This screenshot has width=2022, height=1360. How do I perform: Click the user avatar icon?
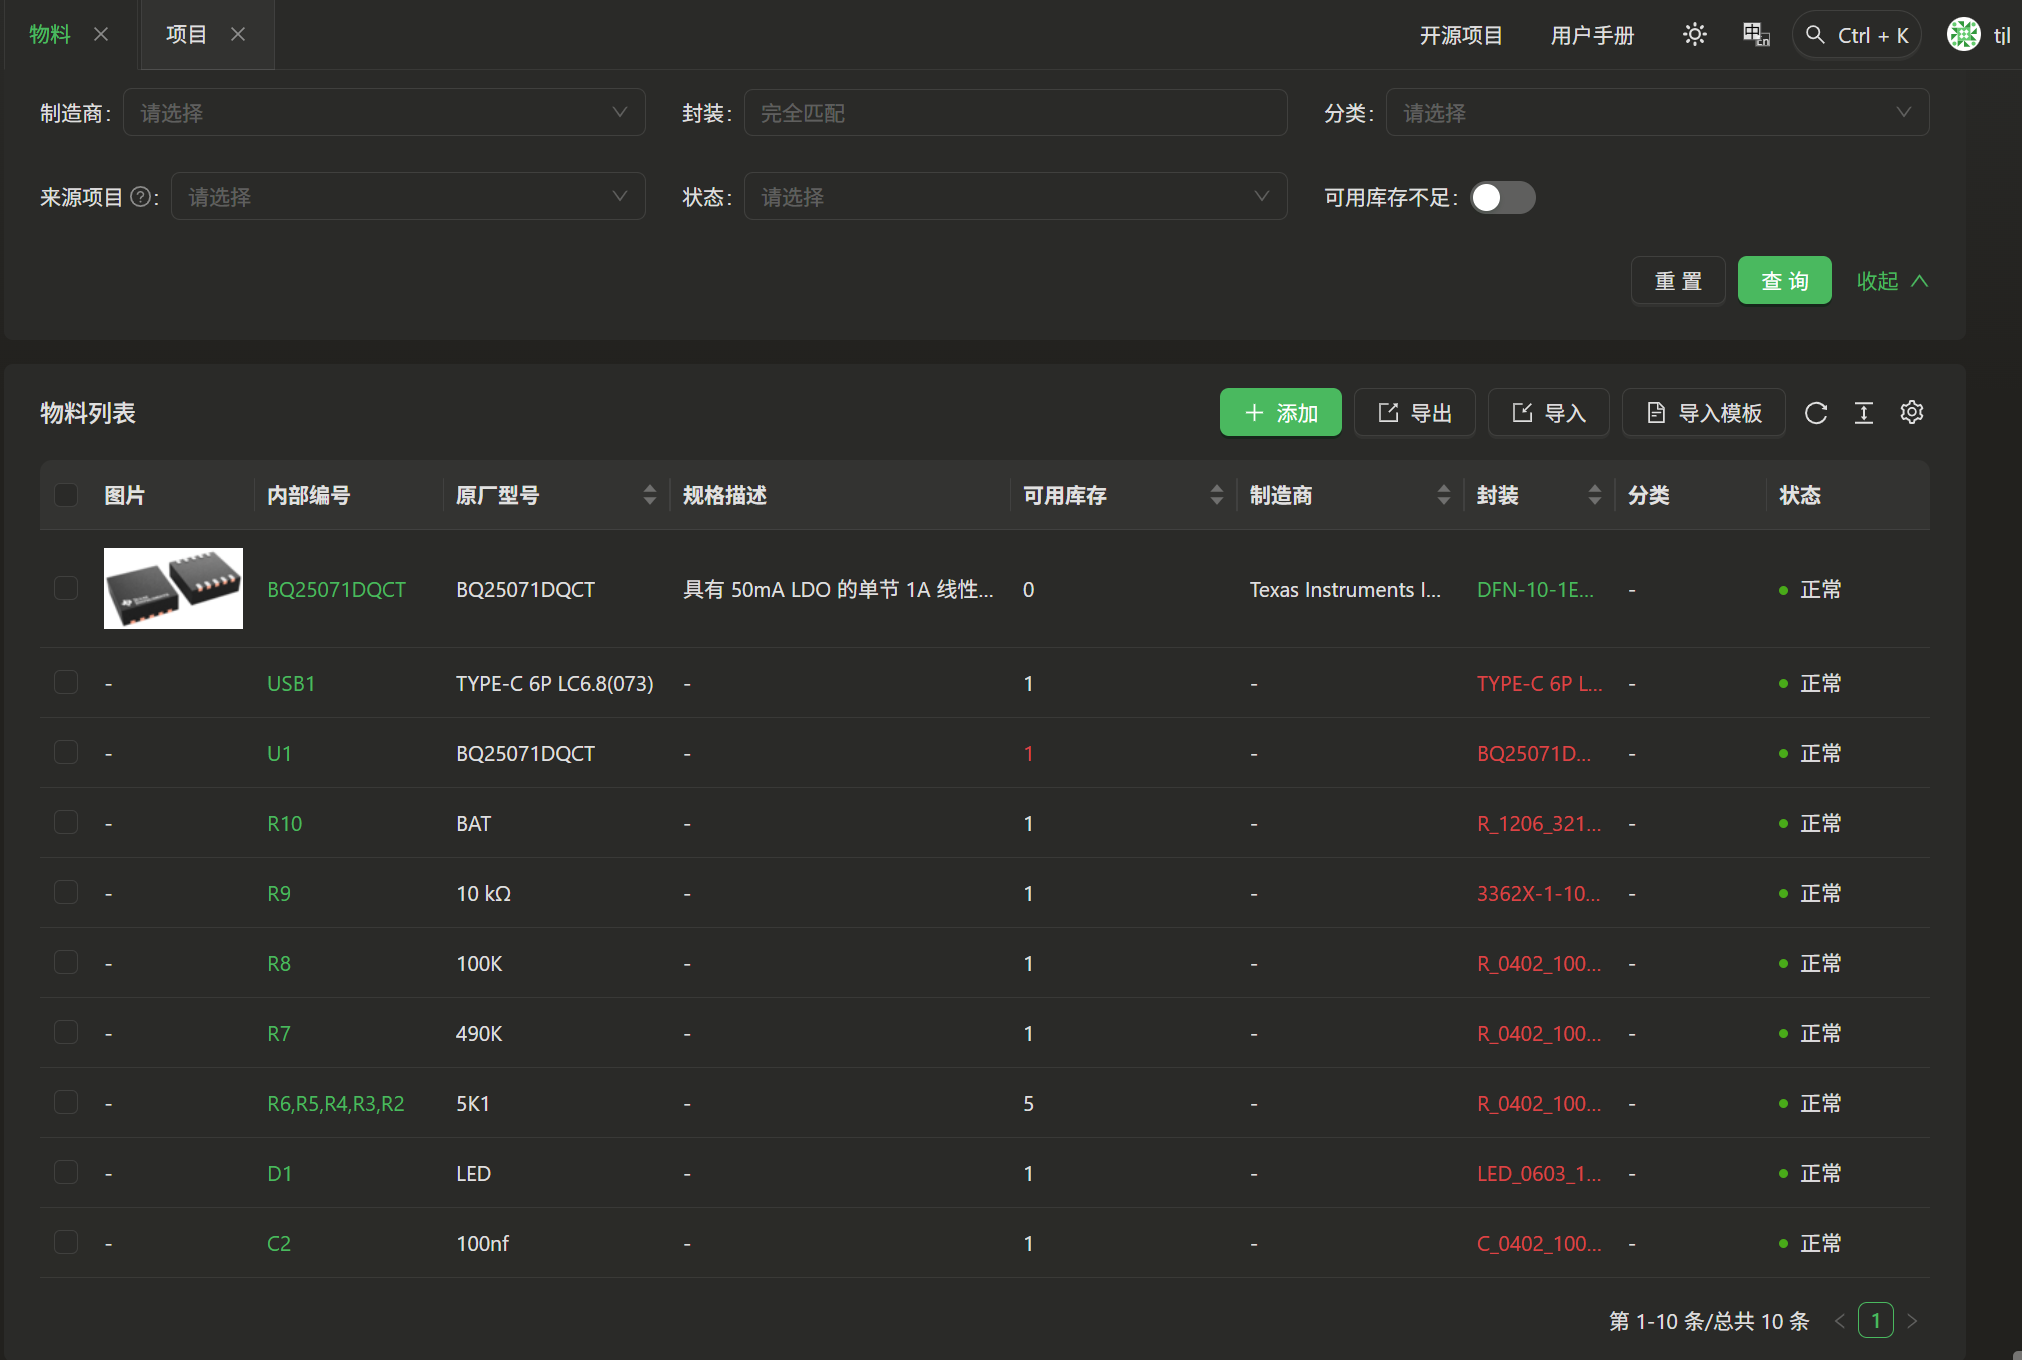click(1963, 35)
